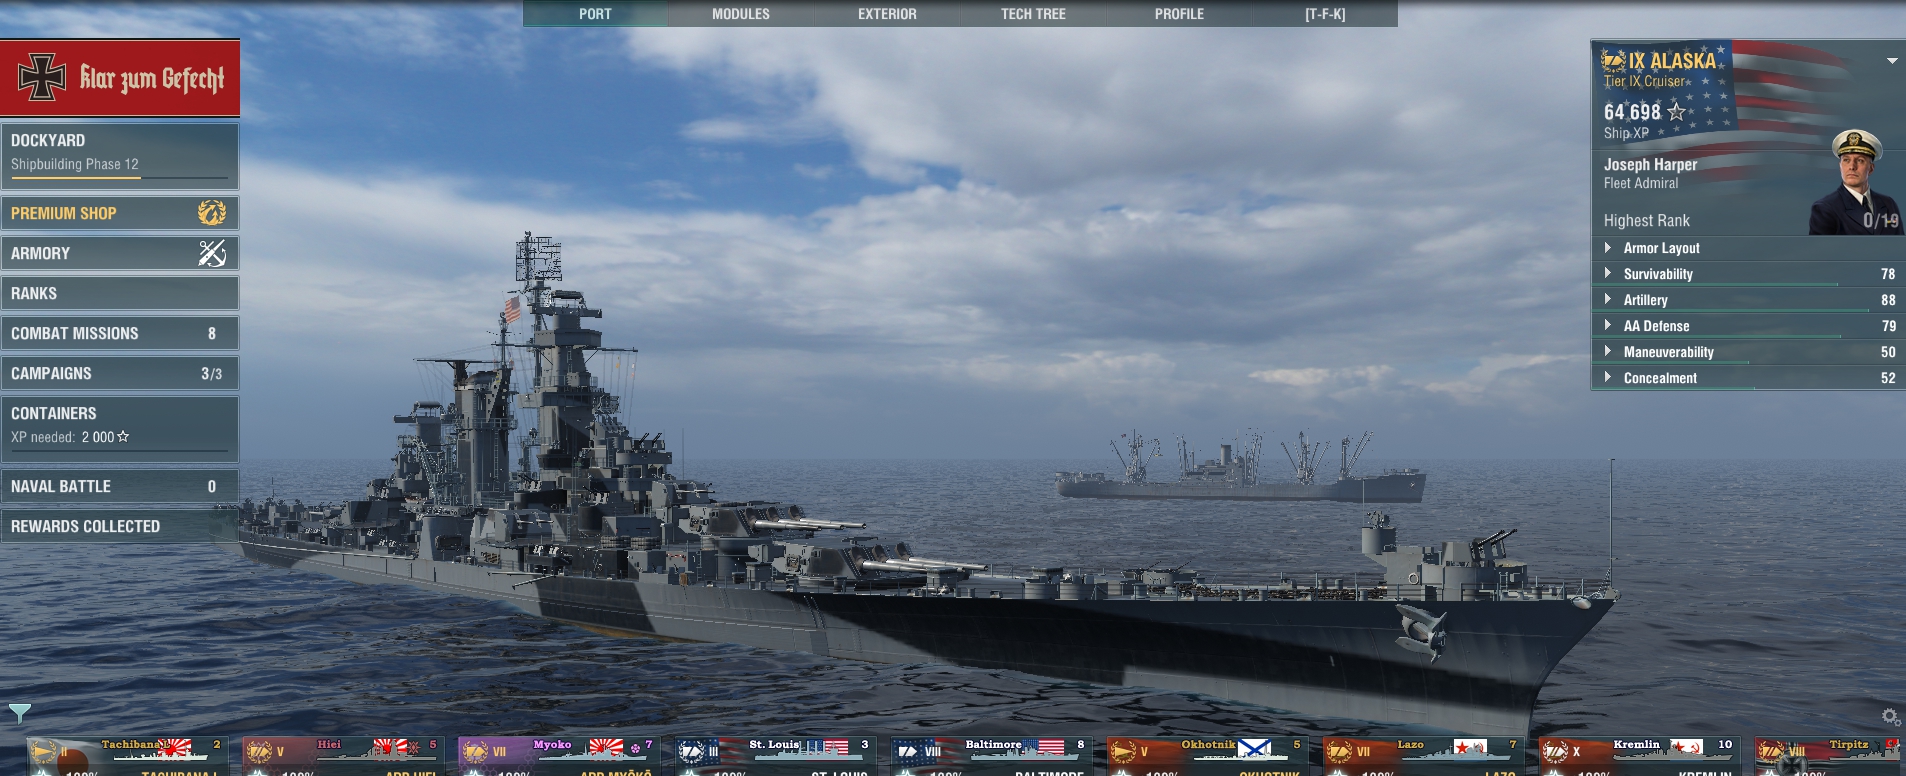Click Hiei battleship class icon in carousel
The image size is (1906, 776).
(x=259, y=751)
